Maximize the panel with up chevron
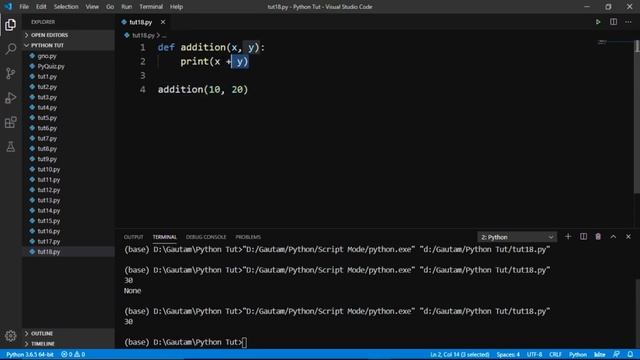The image size is (640, 360). 613,237
